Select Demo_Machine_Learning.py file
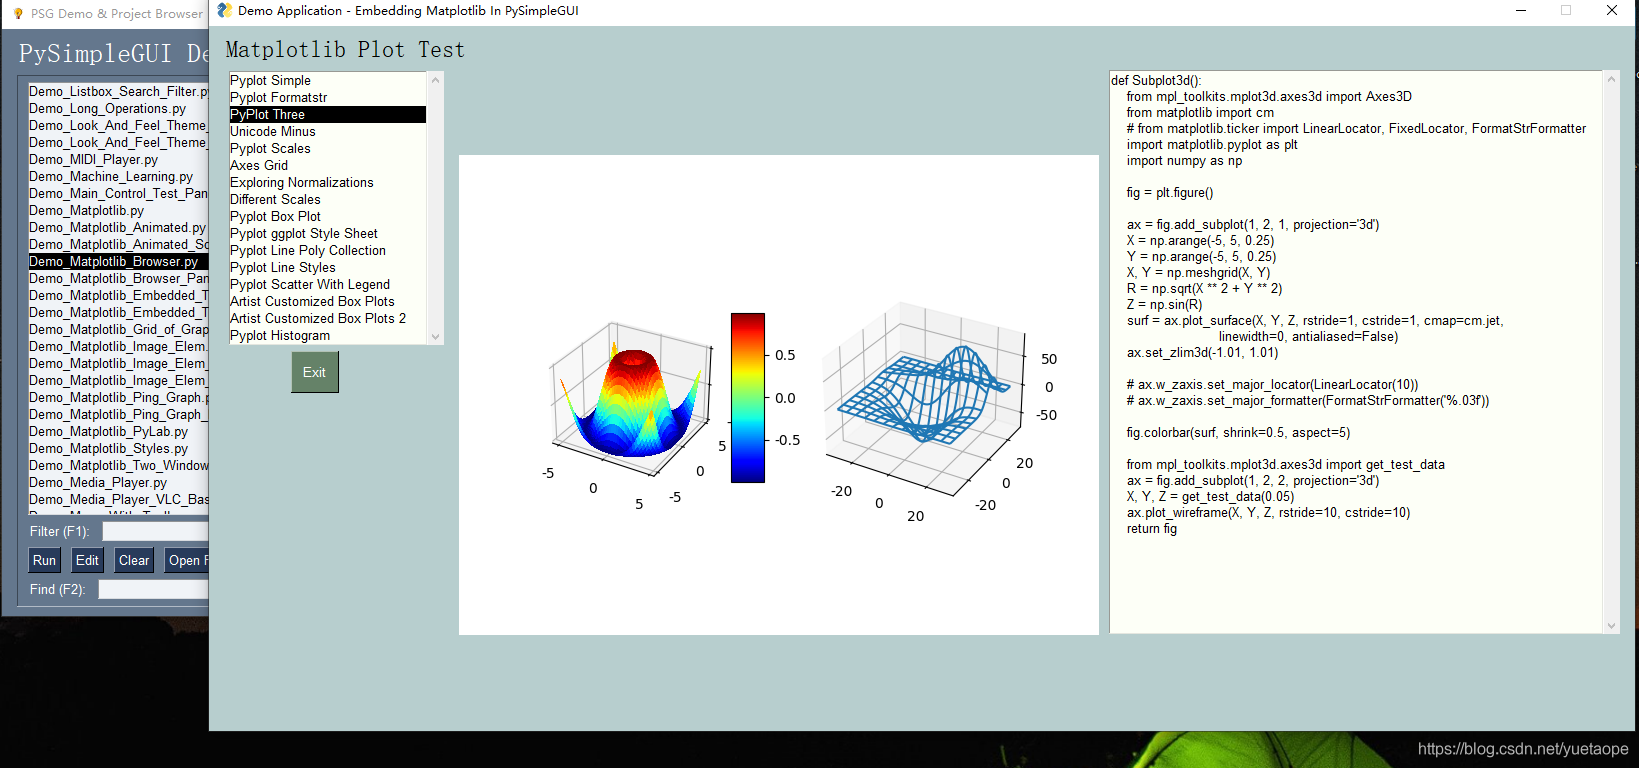Screen dimensions: 1639x768 point(119,176)
